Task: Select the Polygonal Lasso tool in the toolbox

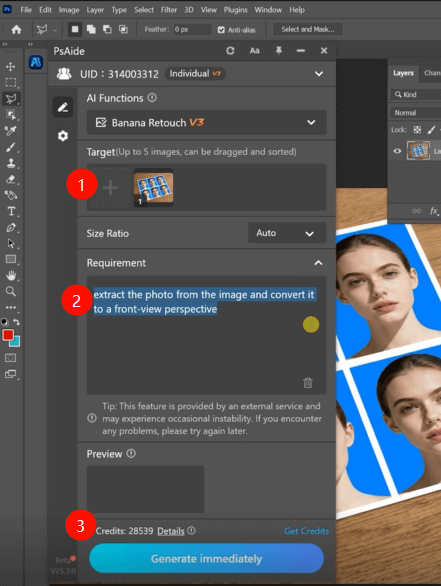Action: (x=11, y=99)
